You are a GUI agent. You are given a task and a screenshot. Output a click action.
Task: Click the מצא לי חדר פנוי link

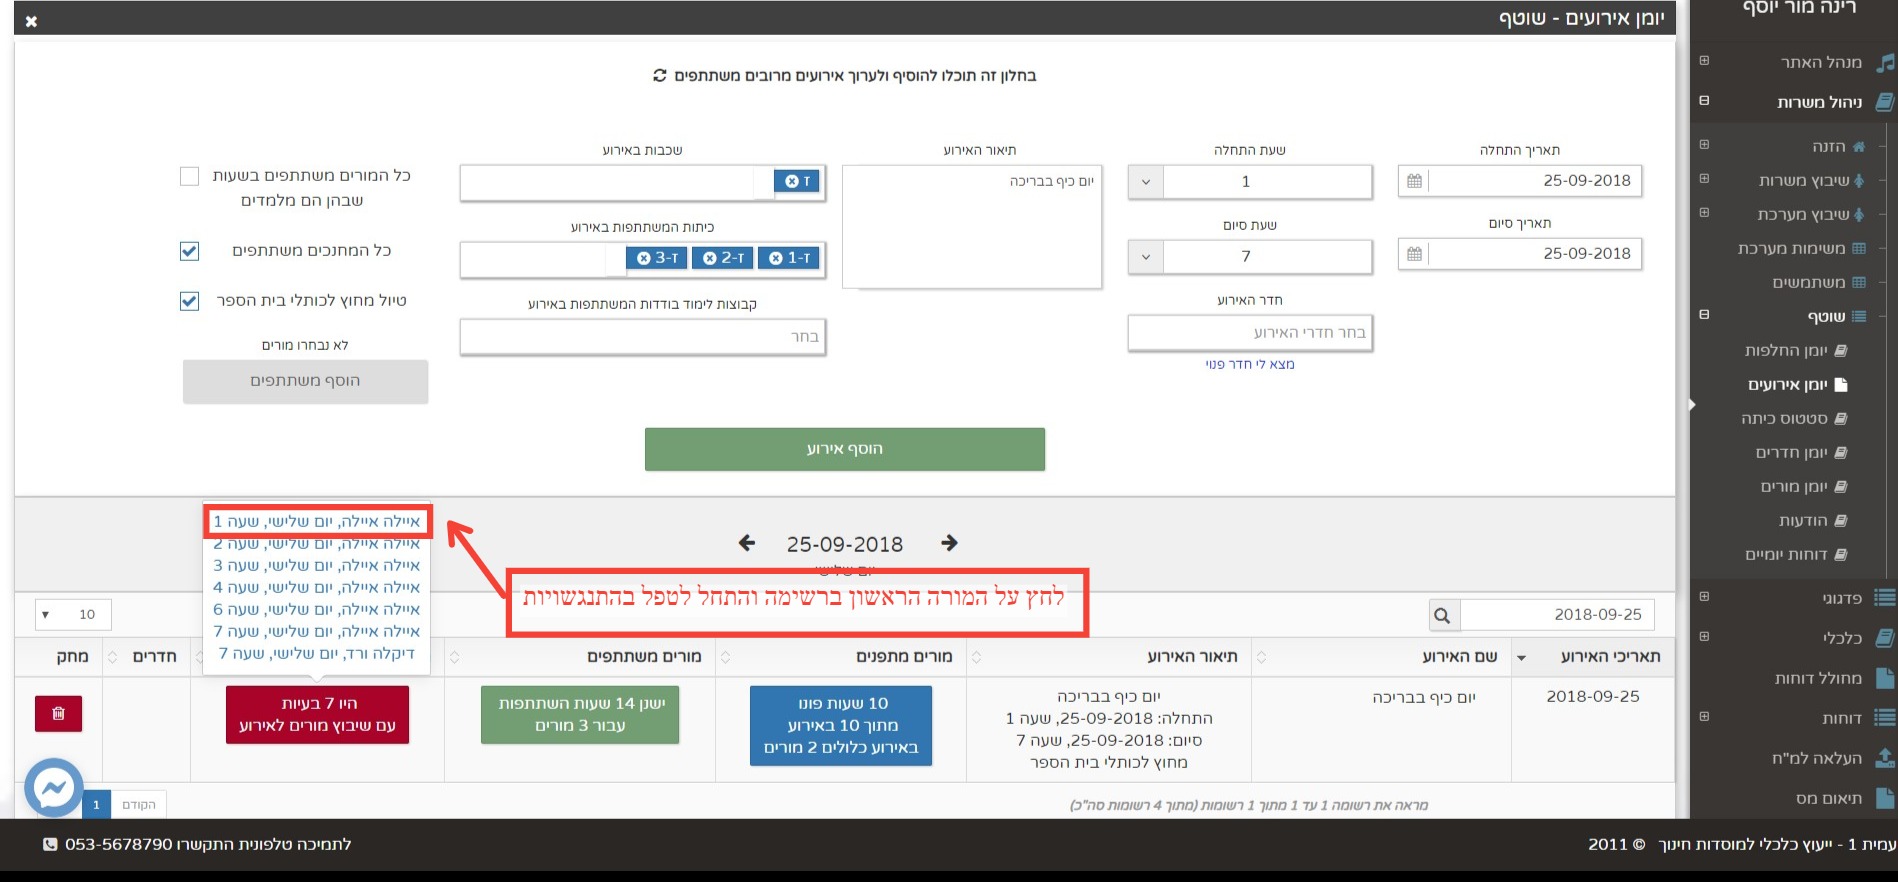click(x=1250, y=365)
